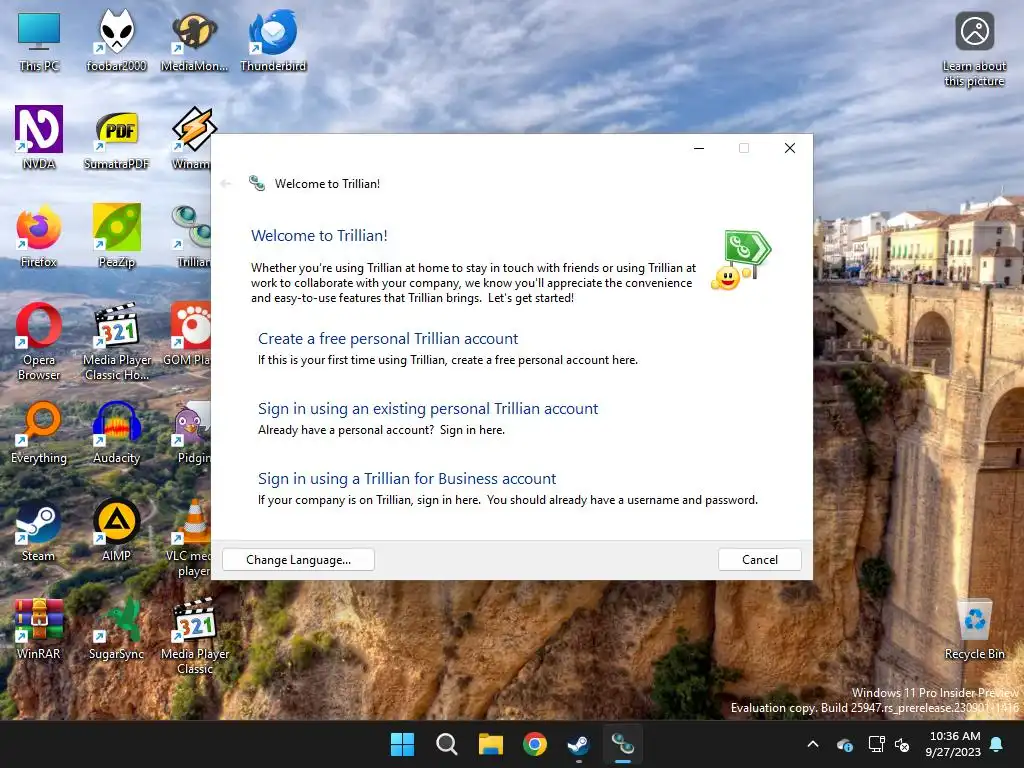Select the Everything search desktop shortcut

[x=39, y=432]
